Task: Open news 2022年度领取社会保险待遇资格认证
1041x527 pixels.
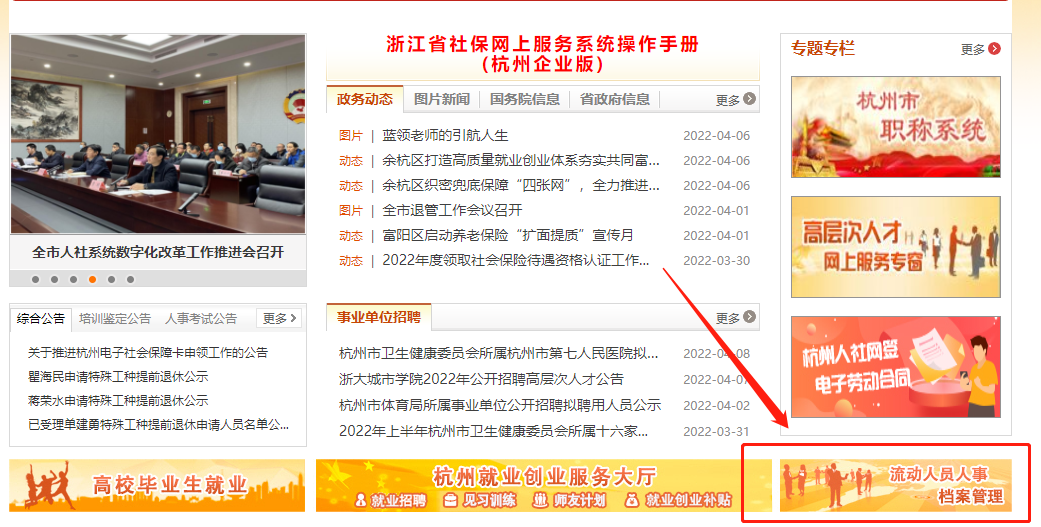Action: [x=515, y=260]
